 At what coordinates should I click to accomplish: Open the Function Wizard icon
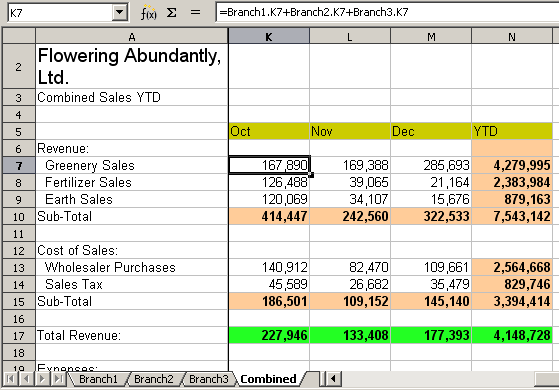tap(148, 13)
